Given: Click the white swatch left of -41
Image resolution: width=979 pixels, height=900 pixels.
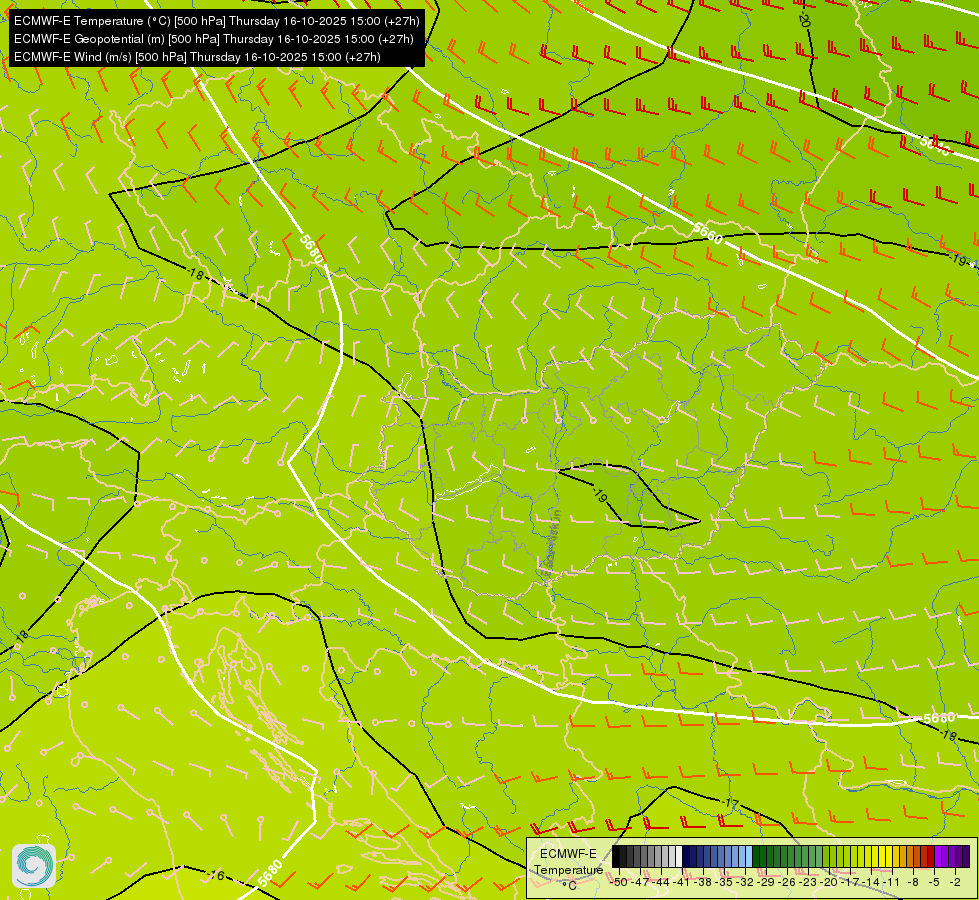Looking at the screenshot, I should 679,856.
